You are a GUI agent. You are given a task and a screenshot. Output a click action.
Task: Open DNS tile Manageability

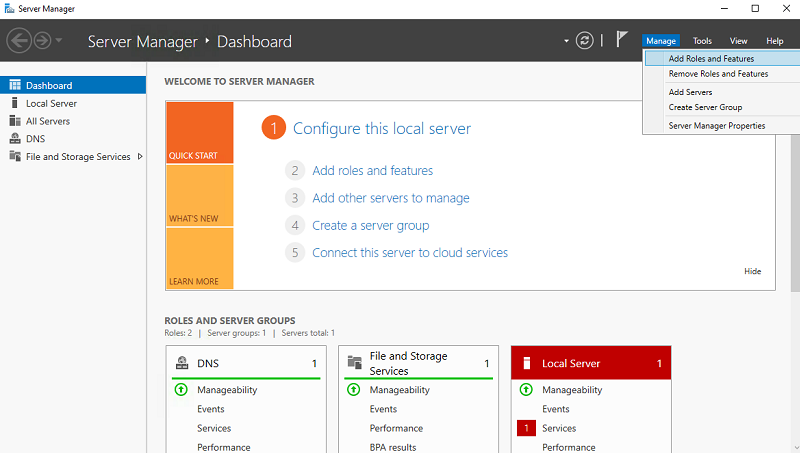point(227,390)
